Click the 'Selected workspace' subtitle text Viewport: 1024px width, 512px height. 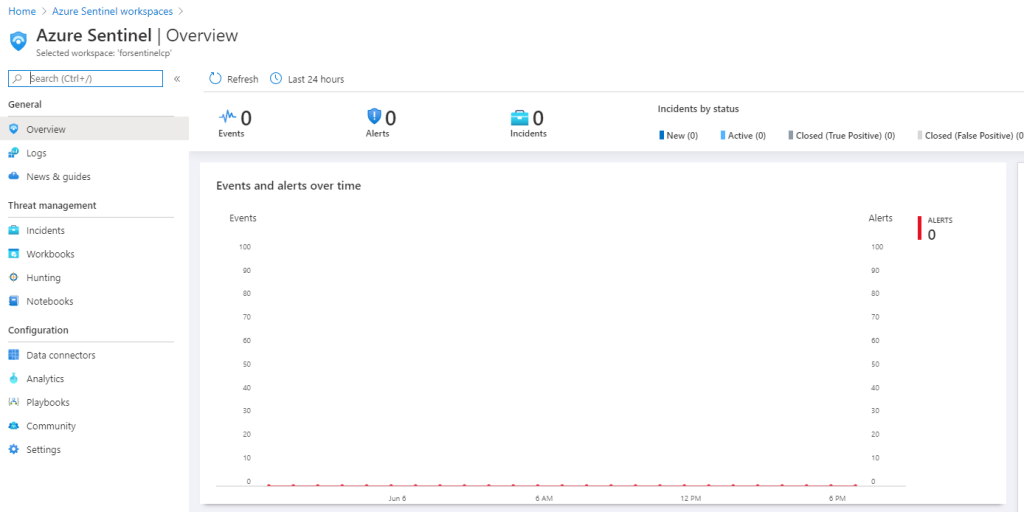point(104,54)
